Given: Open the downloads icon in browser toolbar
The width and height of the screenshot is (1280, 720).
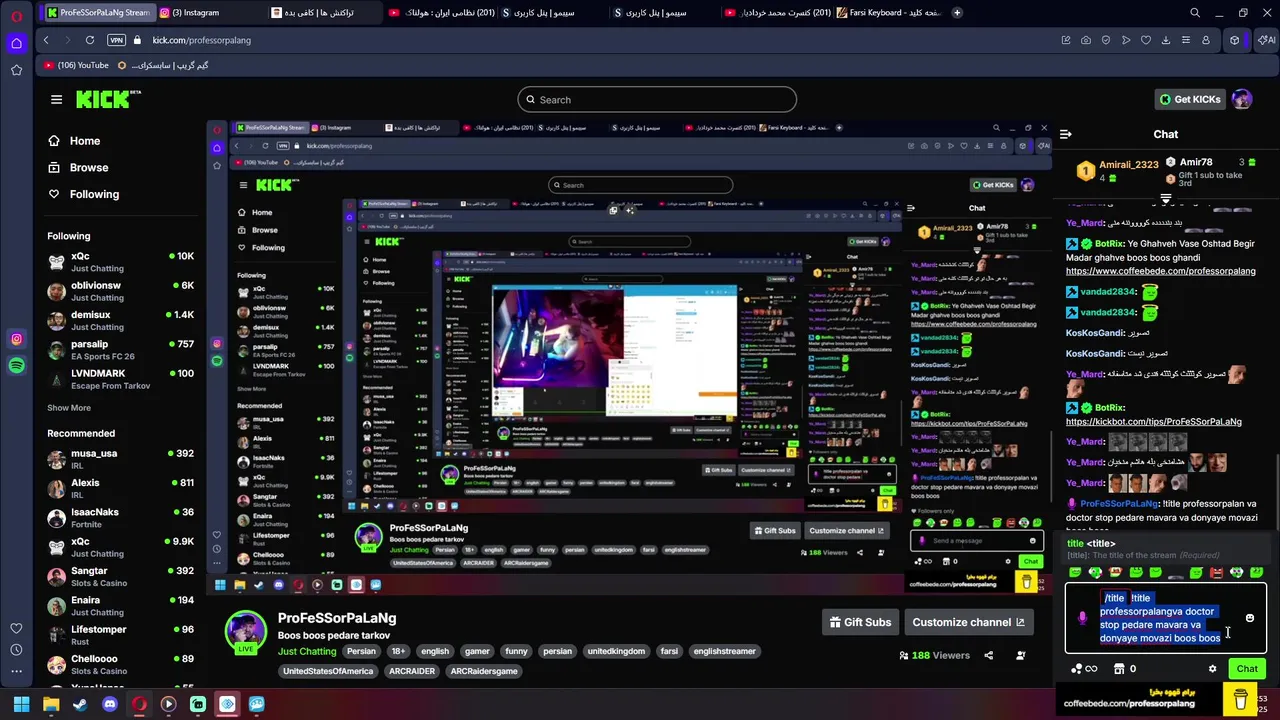Looking at the screenshot, I should 1166,40.
